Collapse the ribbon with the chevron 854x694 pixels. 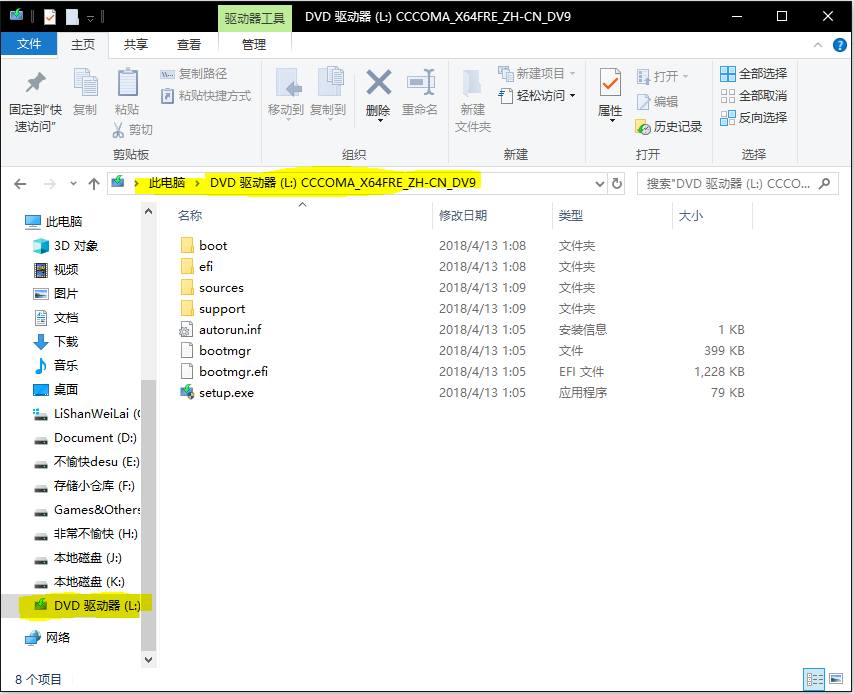click(818, 45)
